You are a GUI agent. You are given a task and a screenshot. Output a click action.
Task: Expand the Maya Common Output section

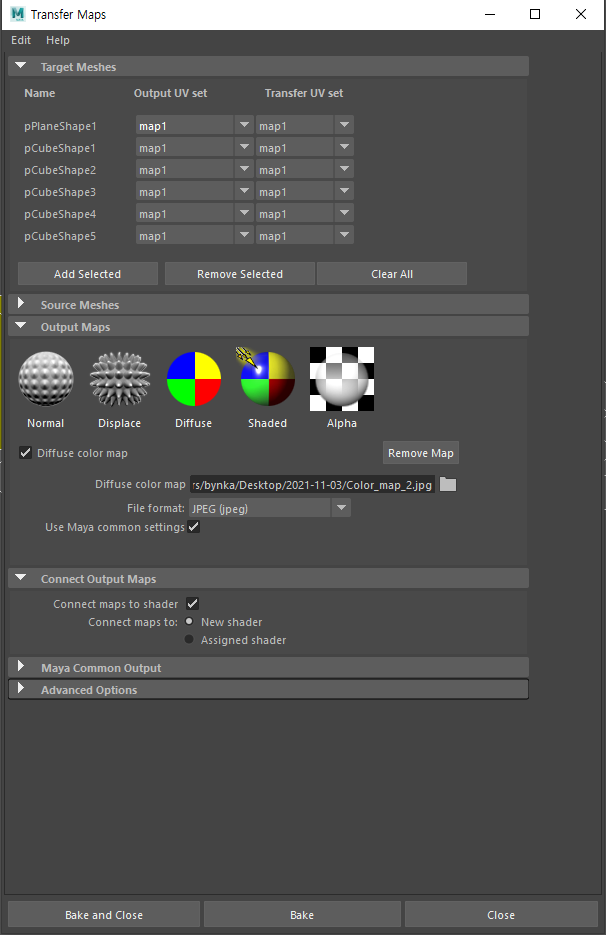(x=21, y=667)
